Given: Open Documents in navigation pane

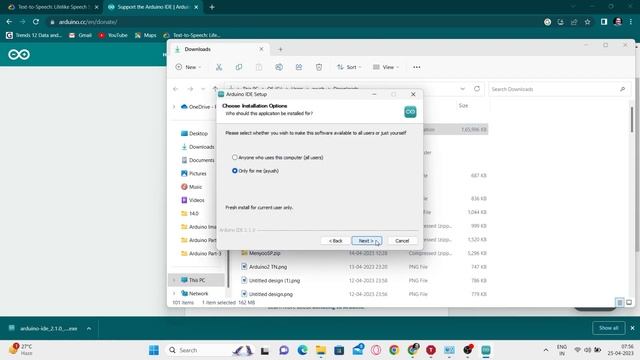Looking at the screenshot, I should 198,160.
